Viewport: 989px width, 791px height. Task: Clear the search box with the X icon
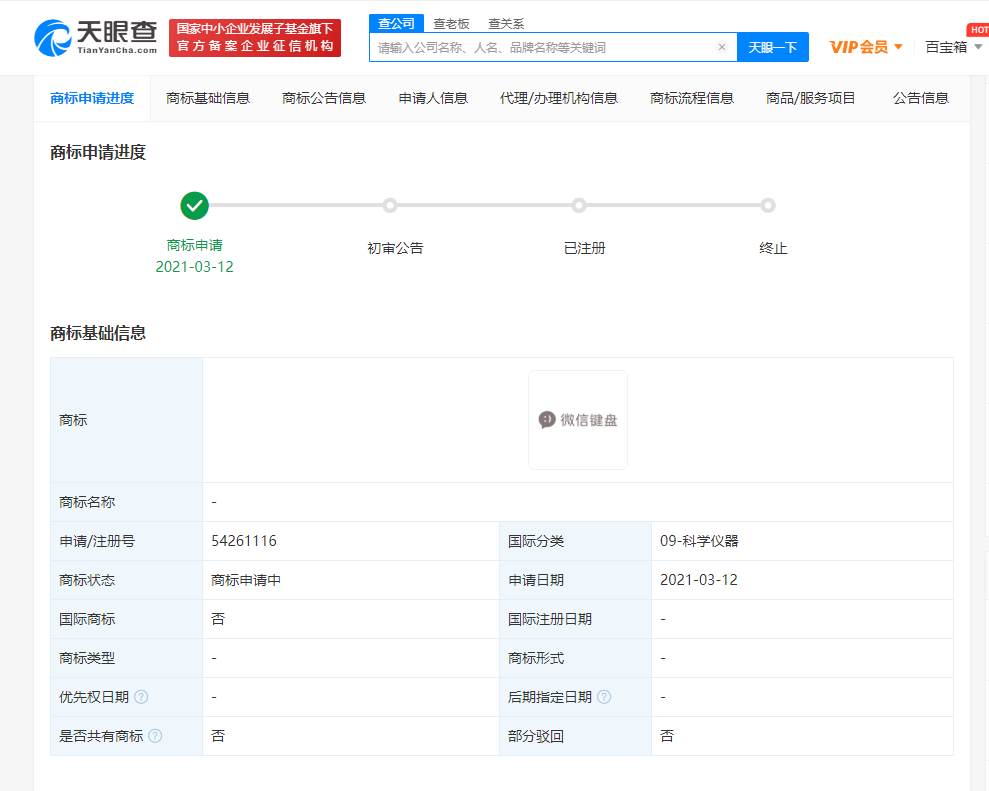721,47
